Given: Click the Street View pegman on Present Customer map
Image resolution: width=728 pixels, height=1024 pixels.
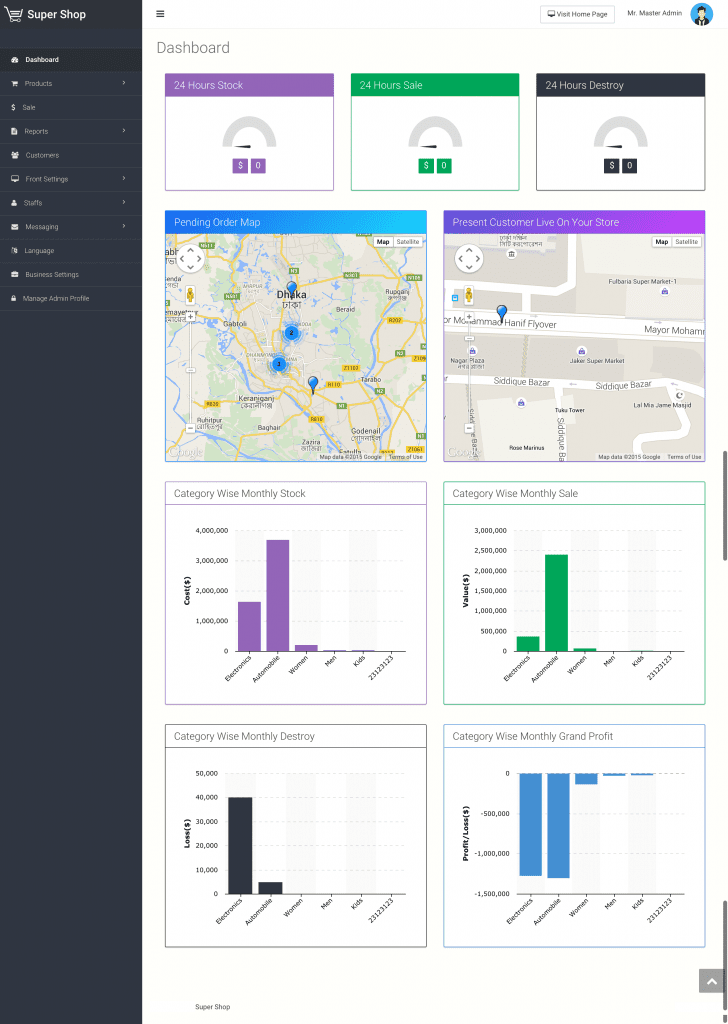Looking at the screenshot, I should point(469,296).
